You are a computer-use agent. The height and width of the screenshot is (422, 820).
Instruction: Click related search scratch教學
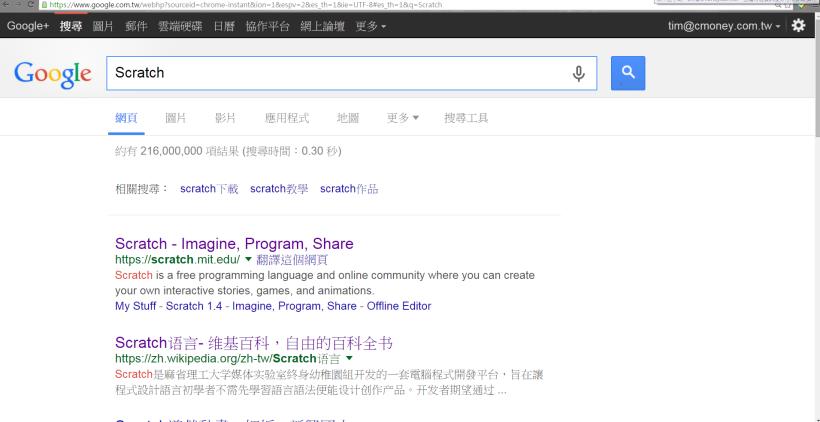pos(279,189)
